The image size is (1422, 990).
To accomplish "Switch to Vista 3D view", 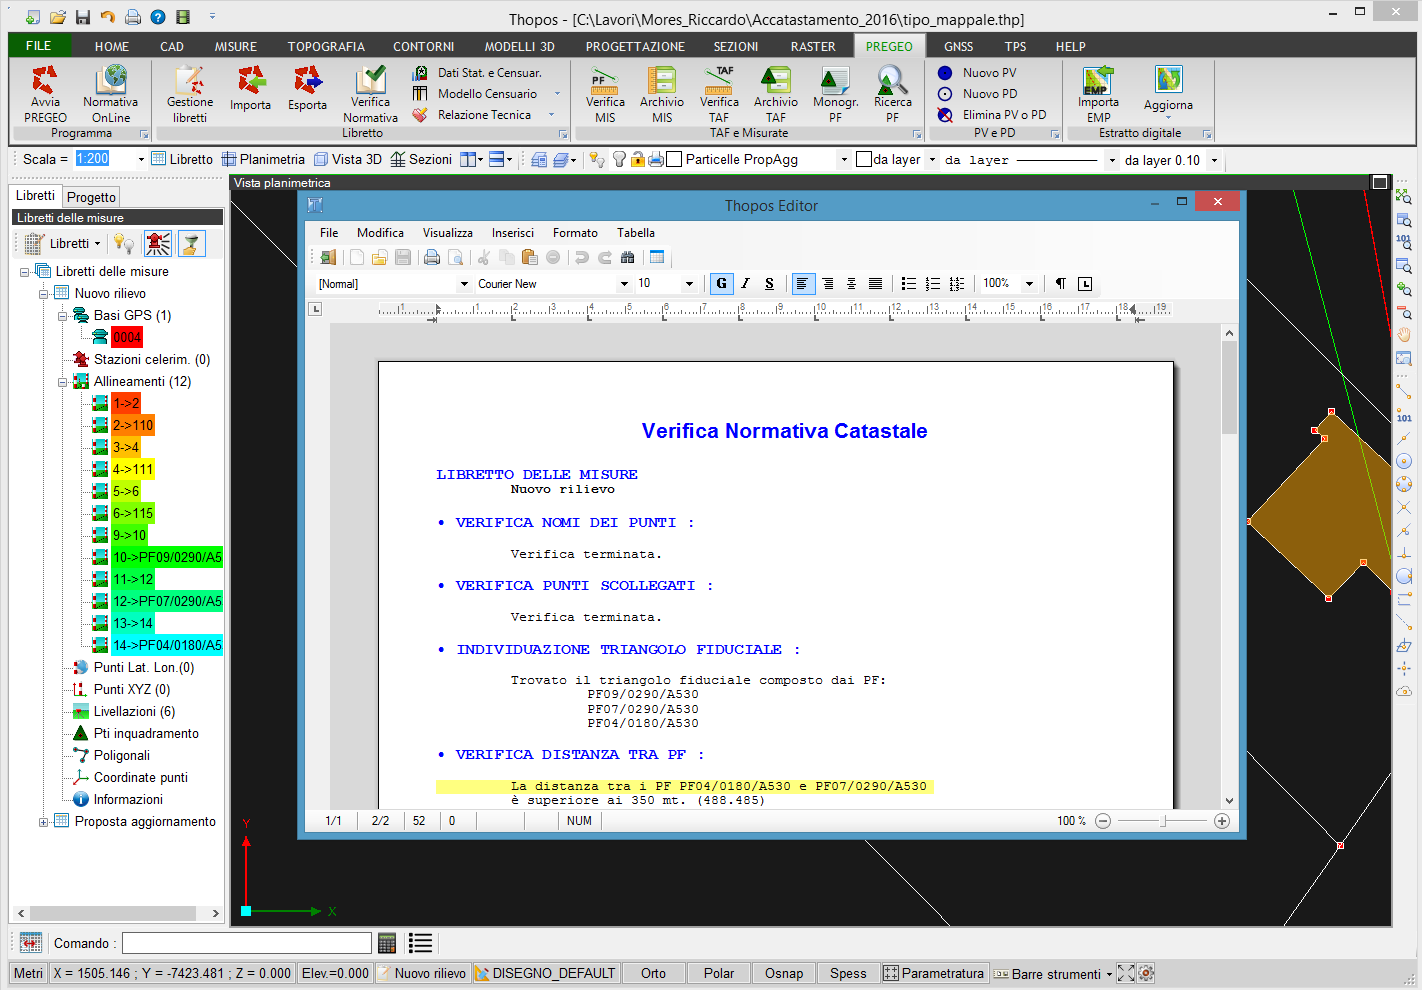I will coord(348,159).
